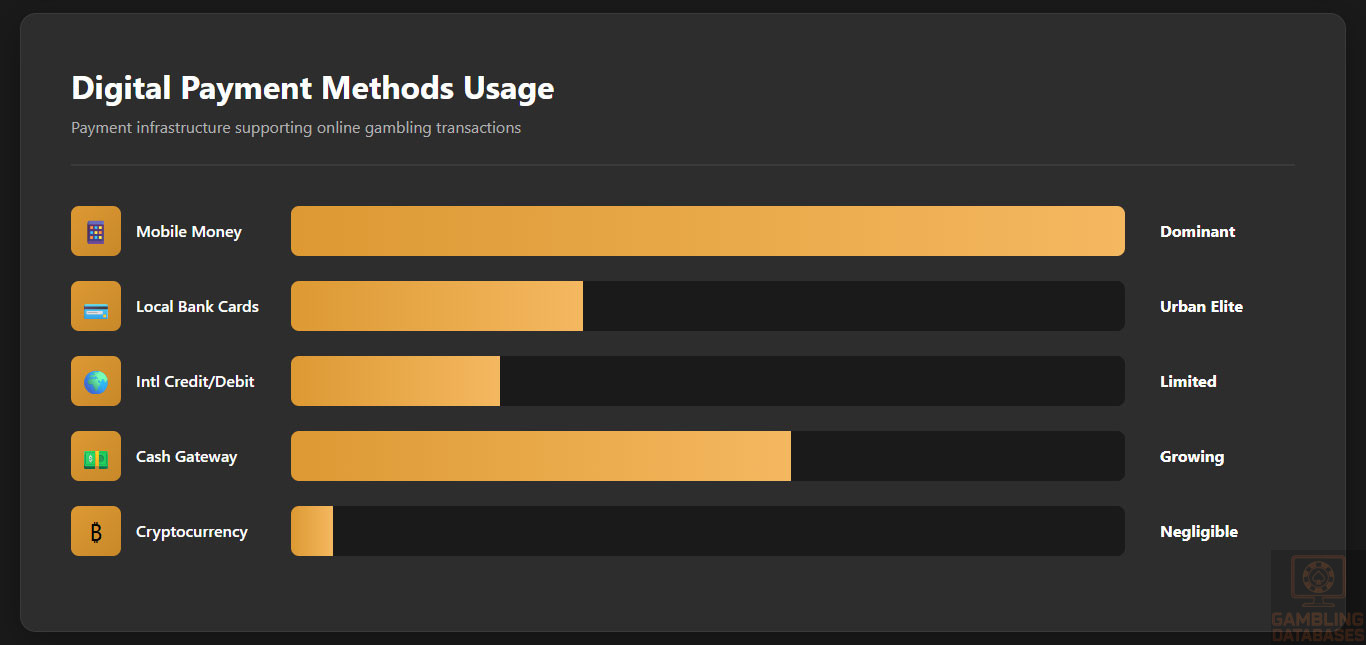This screenshot has width=1366, height=645.
Task: Select the Cash Gateway label
Action: click(x=186, y=457)
